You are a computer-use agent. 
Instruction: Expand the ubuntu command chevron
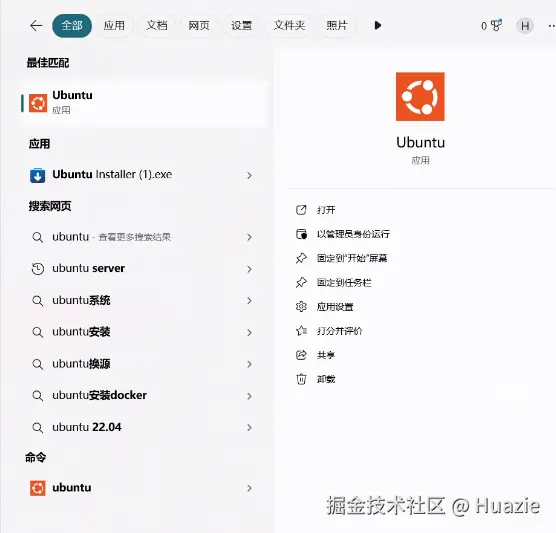coord(249,488)
